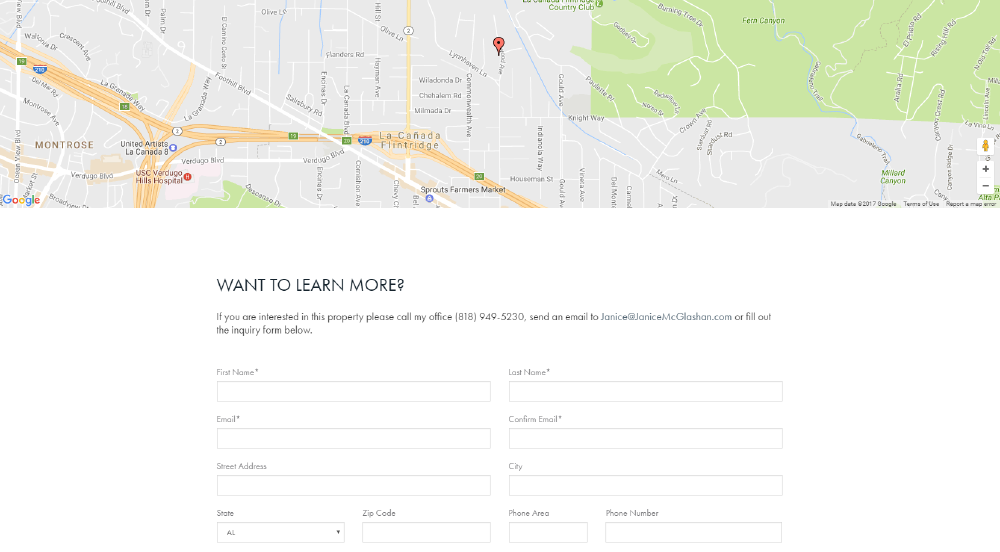Email Janice@JaniceMcGlashan.com link

[x=666, y=317]
